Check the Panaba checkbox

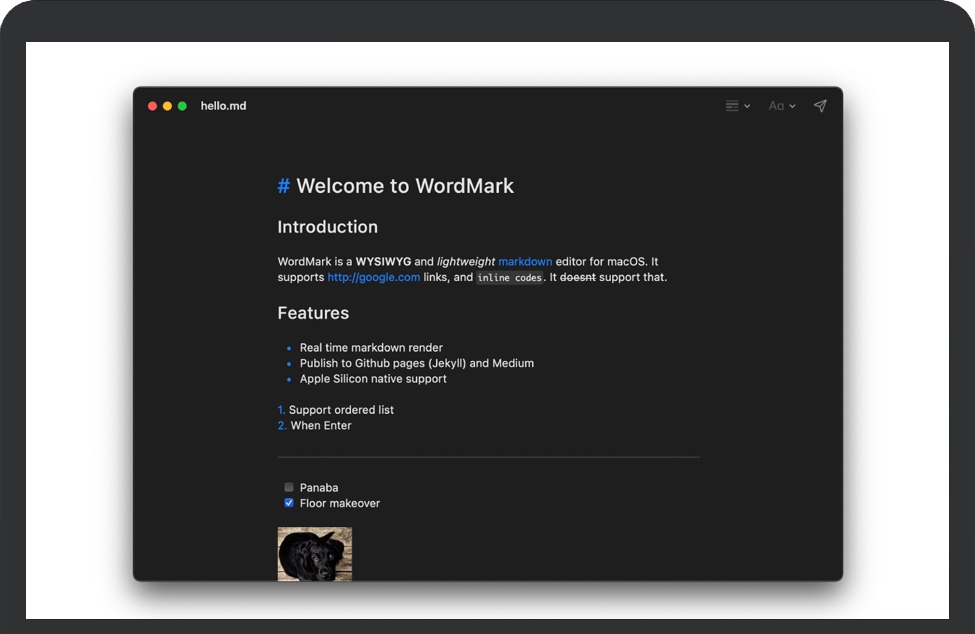pyautogui.click(x=289, y=488)
